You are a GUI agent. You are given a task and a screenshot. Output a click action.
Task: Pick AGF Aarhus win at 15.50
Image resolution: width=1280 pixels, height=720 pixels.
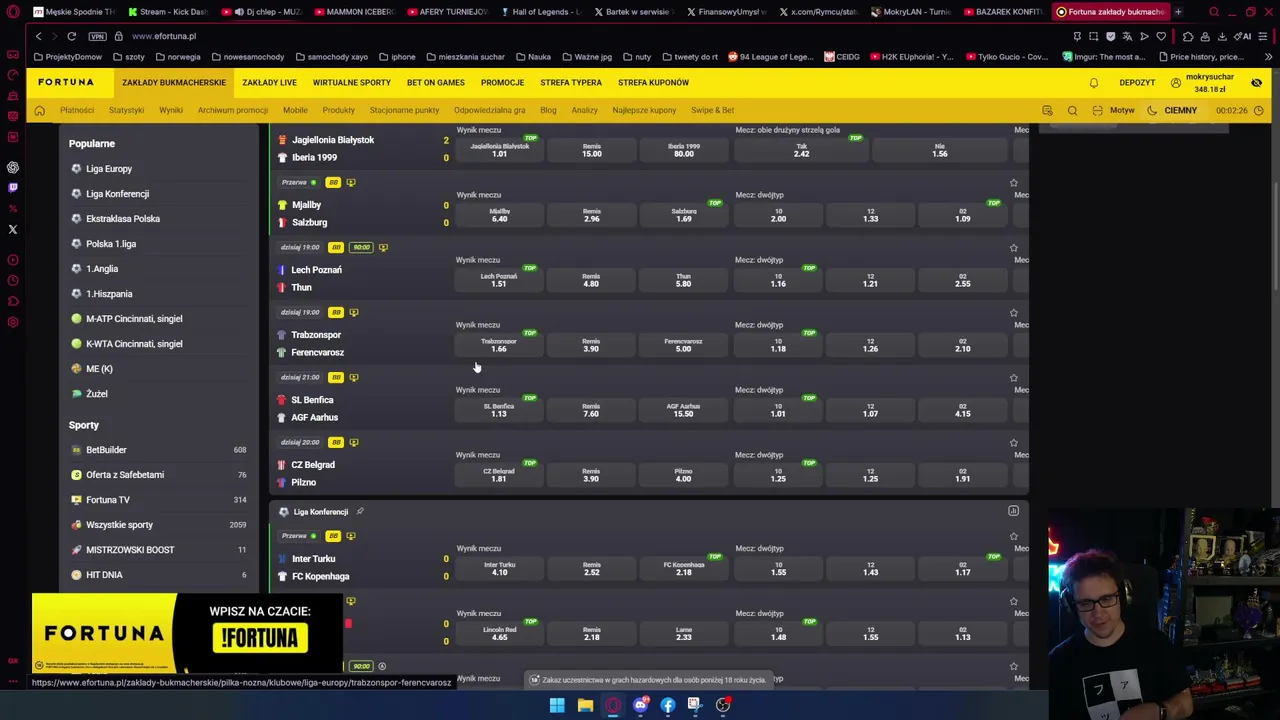[x=683, y=410]
